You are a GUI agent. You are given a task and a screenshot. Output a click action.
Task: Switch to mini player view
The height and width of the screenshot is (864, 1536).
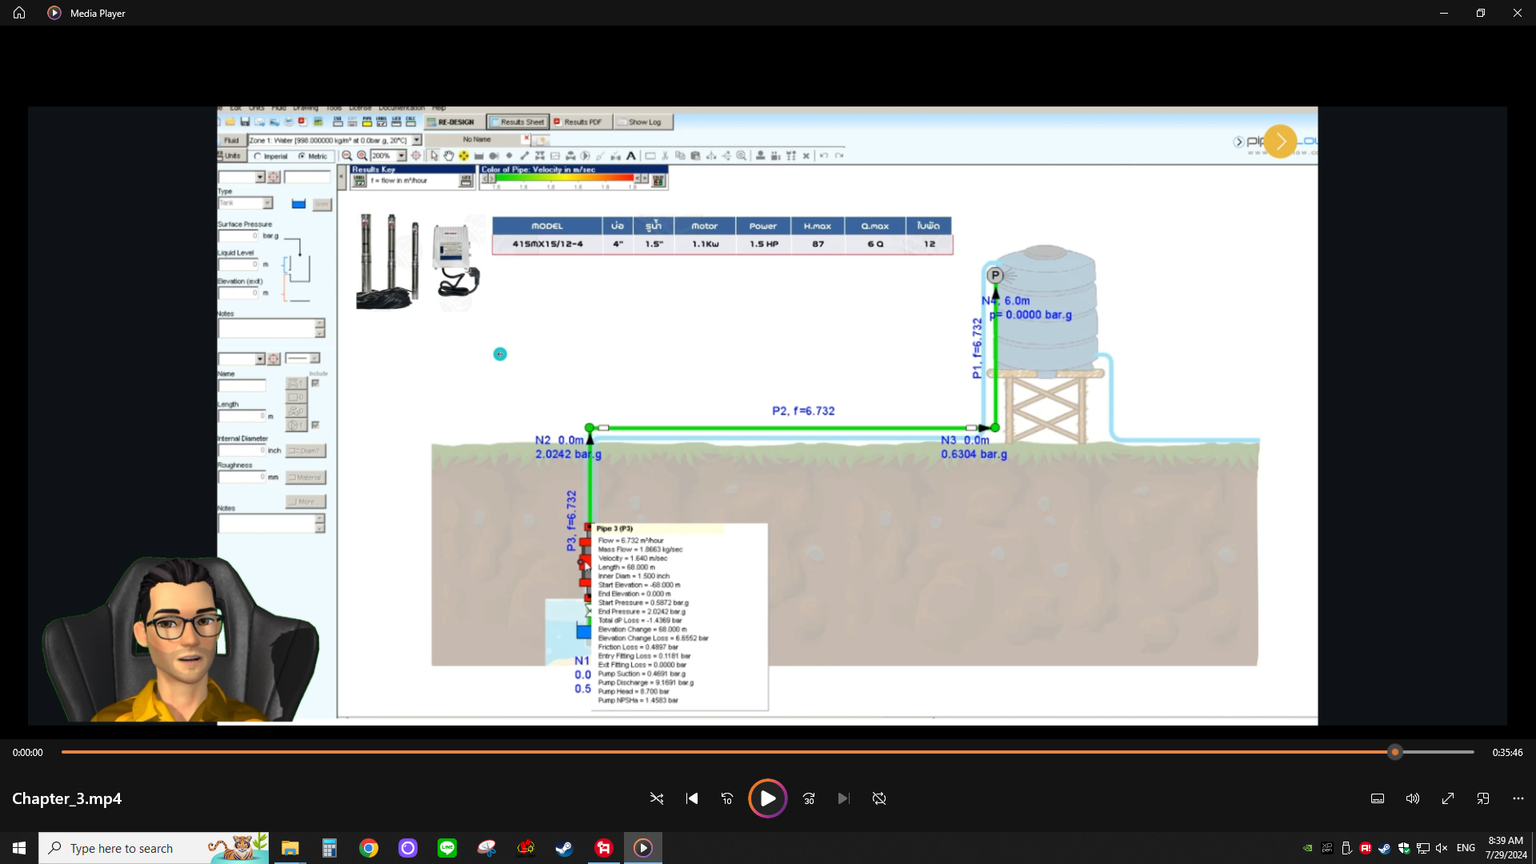[1483, 799]
